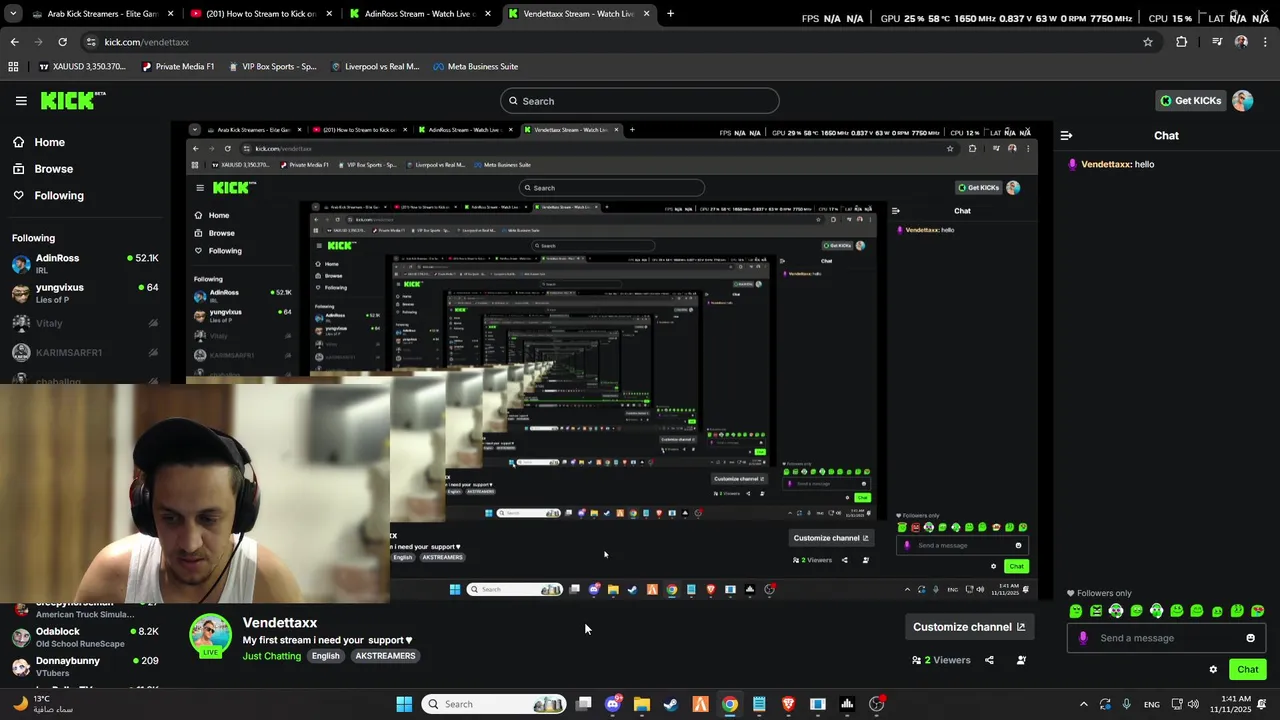Open KARIMSARFR1 channel in sidebar
1280x720 pixels.
click(85, 352)
